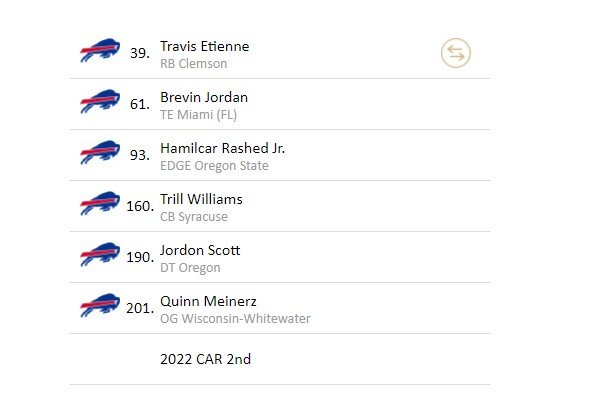
Task: Click Bills logo beside pick 39
Action: 100,50
